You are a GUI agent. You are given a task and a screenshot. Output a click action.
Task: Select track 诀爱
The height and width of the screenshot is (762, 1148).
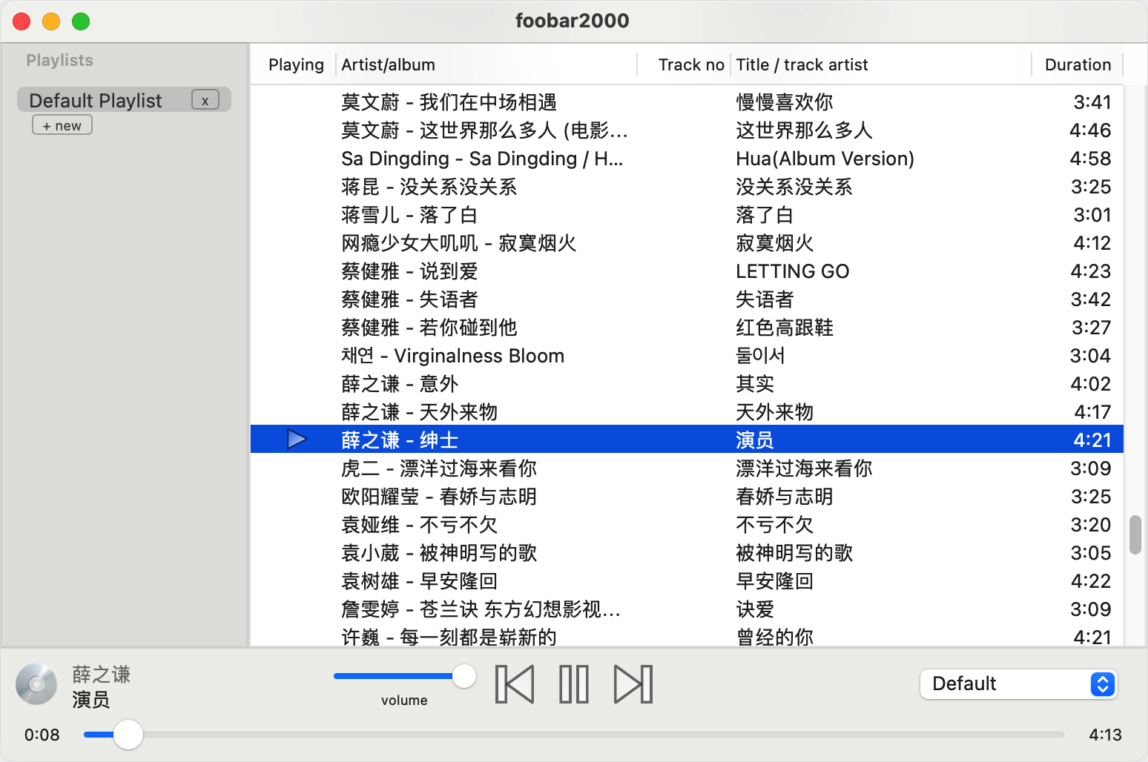pos(755,609)
